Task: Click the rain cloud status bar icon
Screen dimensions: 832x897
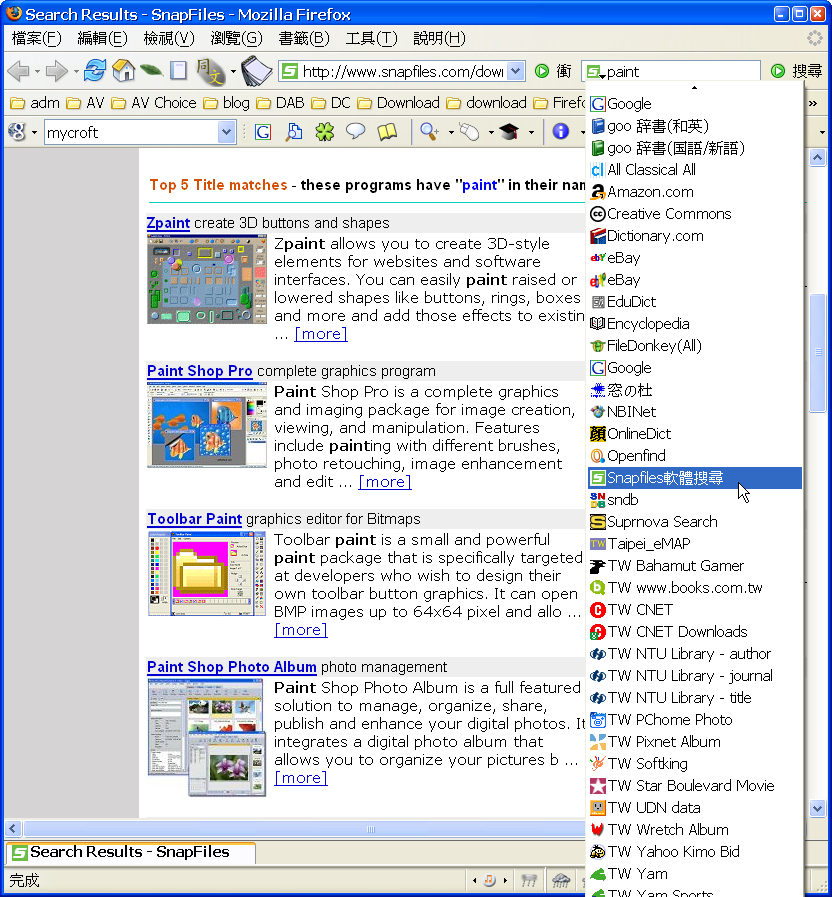Action: point(562,880)
